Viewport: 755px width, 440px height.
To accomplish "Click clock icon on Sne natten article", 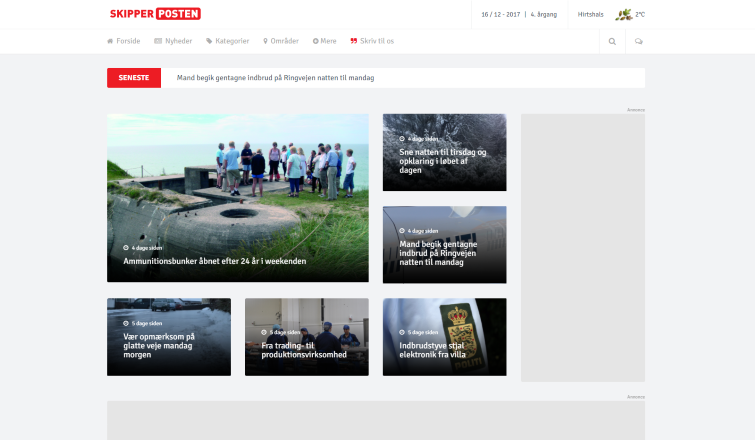I will (402, 139).
